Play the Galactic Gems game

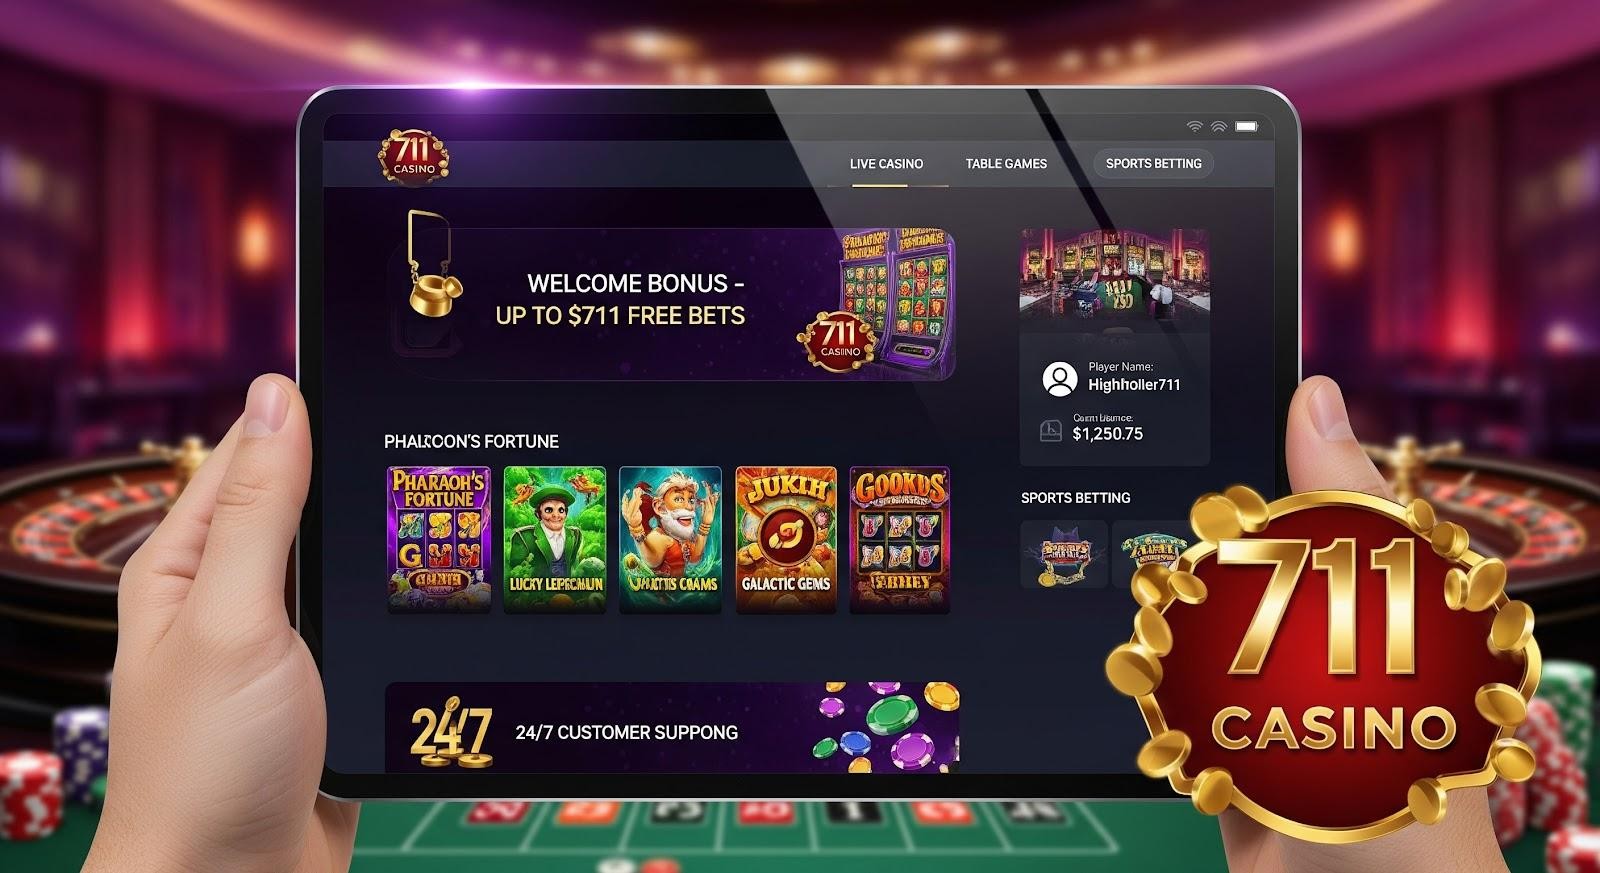click(786, 539)
